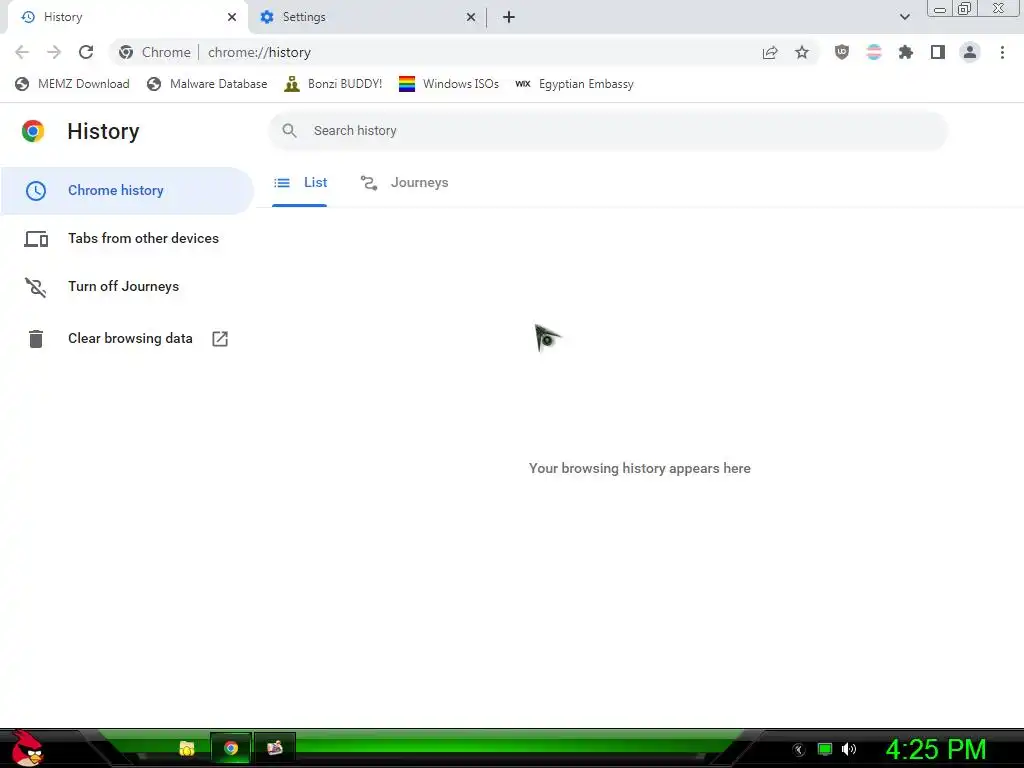
Task: Click the clock icon next to Chrome history
Action: click(x=36, y=191)
